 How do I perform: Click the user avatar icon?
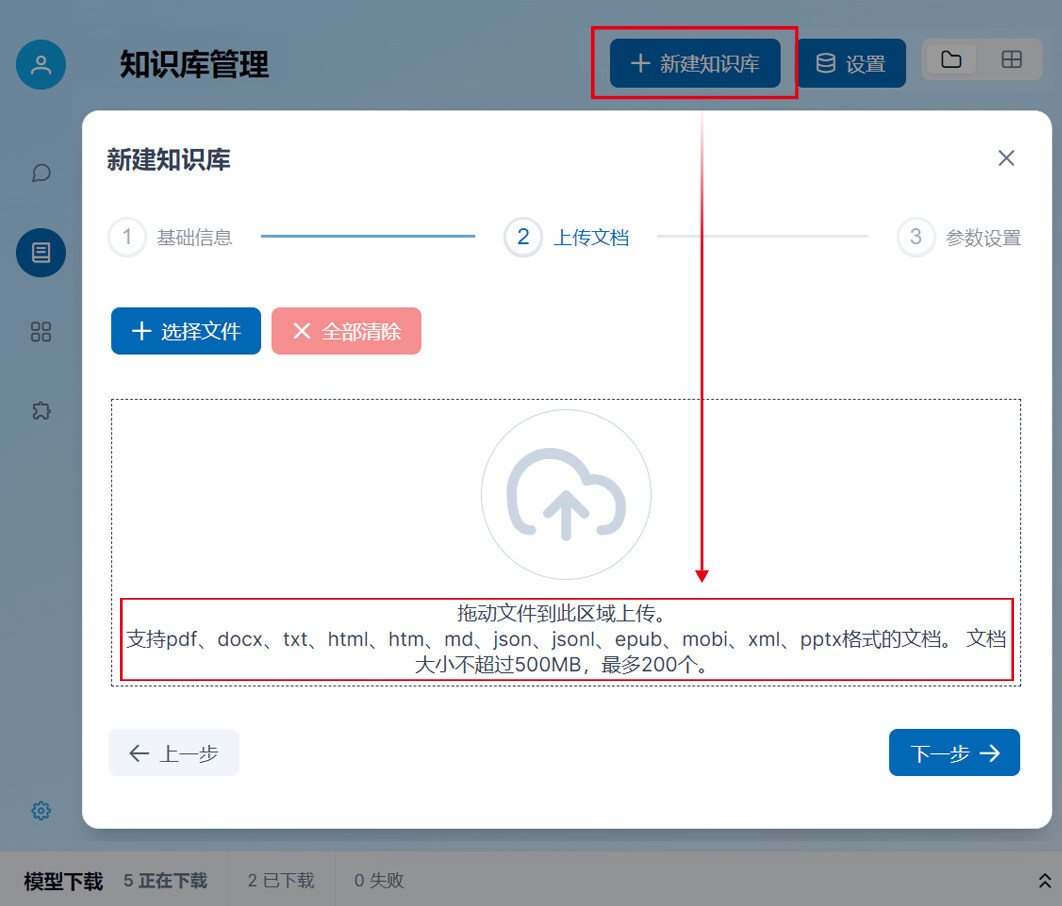pyautogui.click(x=40, y=64)
